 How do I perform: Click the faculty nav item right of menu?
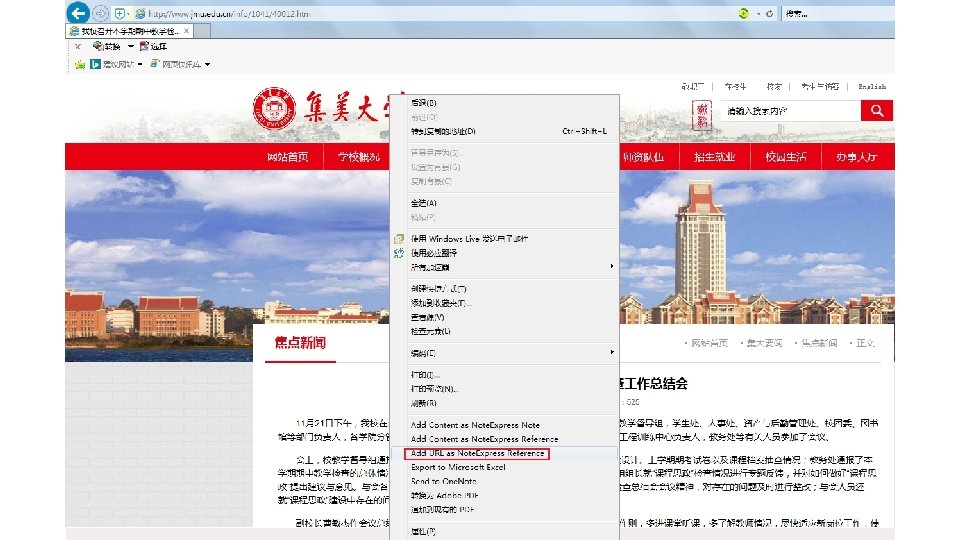643,157
